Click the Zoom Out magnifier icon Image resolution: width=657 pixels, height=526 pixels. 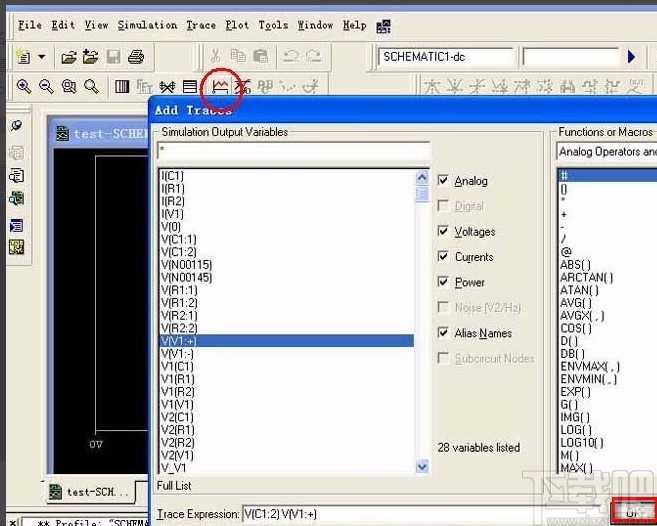point(46,87)
